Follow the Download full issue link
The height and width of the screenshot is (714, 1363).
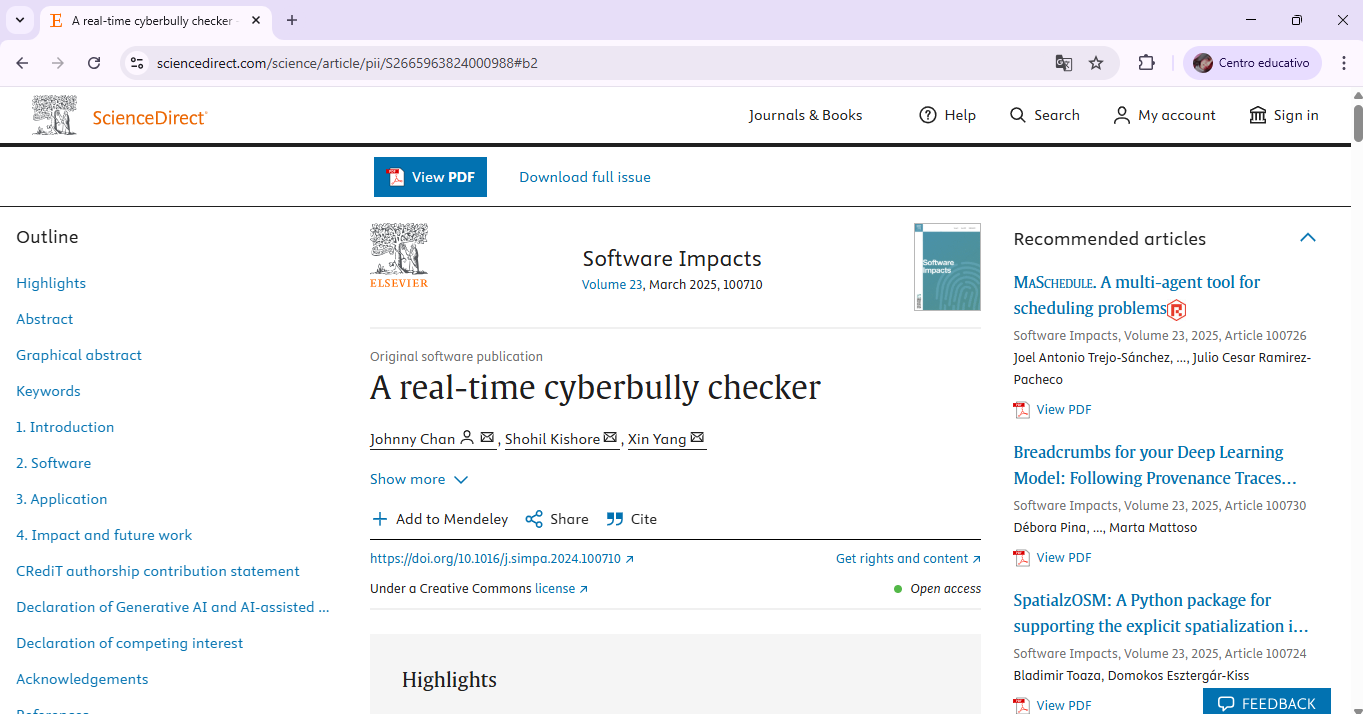click(x=585, y=177)
